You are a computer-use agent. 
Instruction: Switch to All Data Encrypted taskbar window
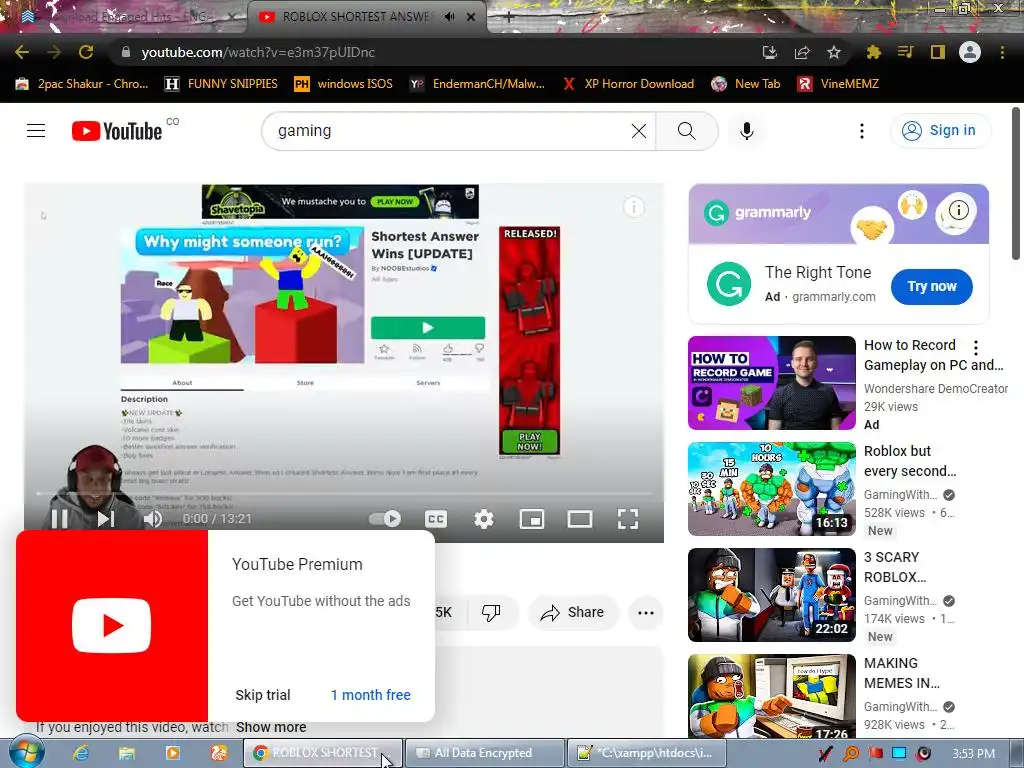[484, 753]
